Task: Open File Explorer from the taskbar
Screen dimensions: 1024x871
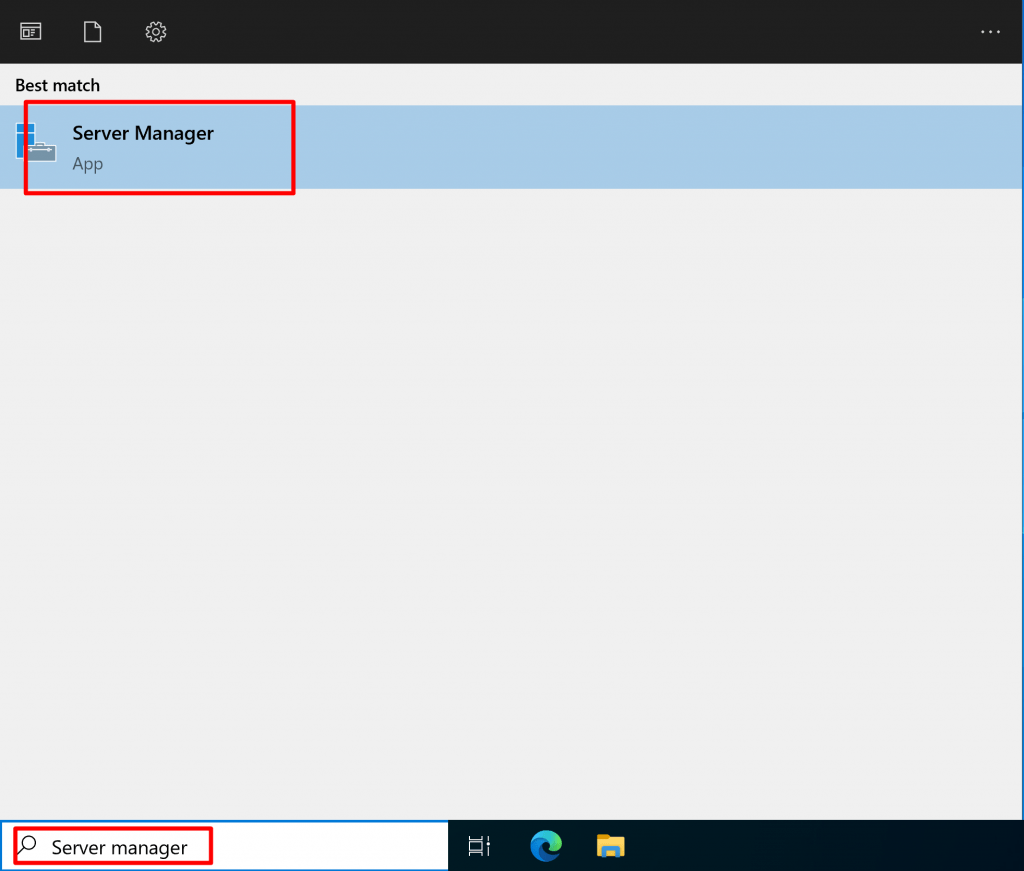Action: [610, 846]
